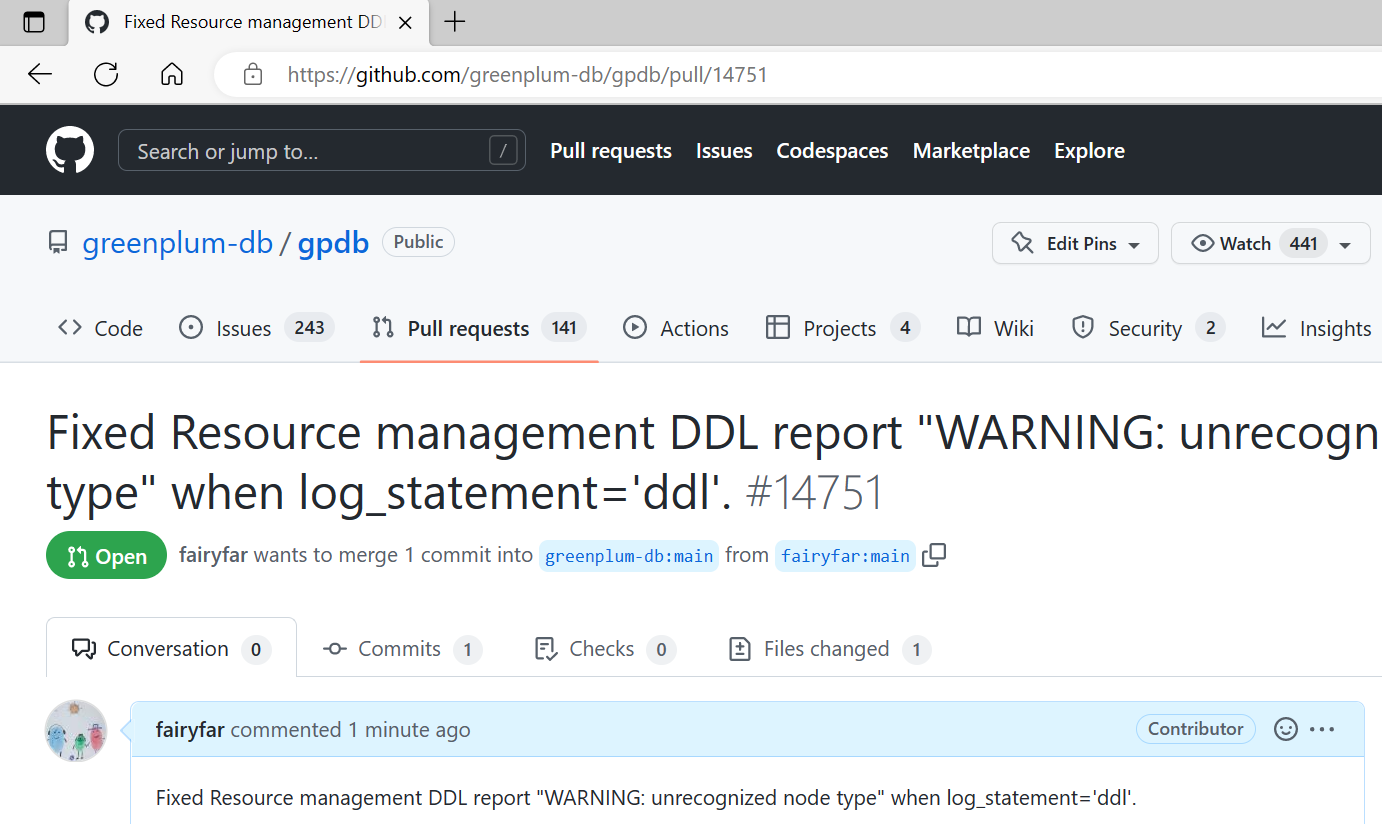Switch to the Insights tab
The image size is (1382, 824).
[1317, 328]
